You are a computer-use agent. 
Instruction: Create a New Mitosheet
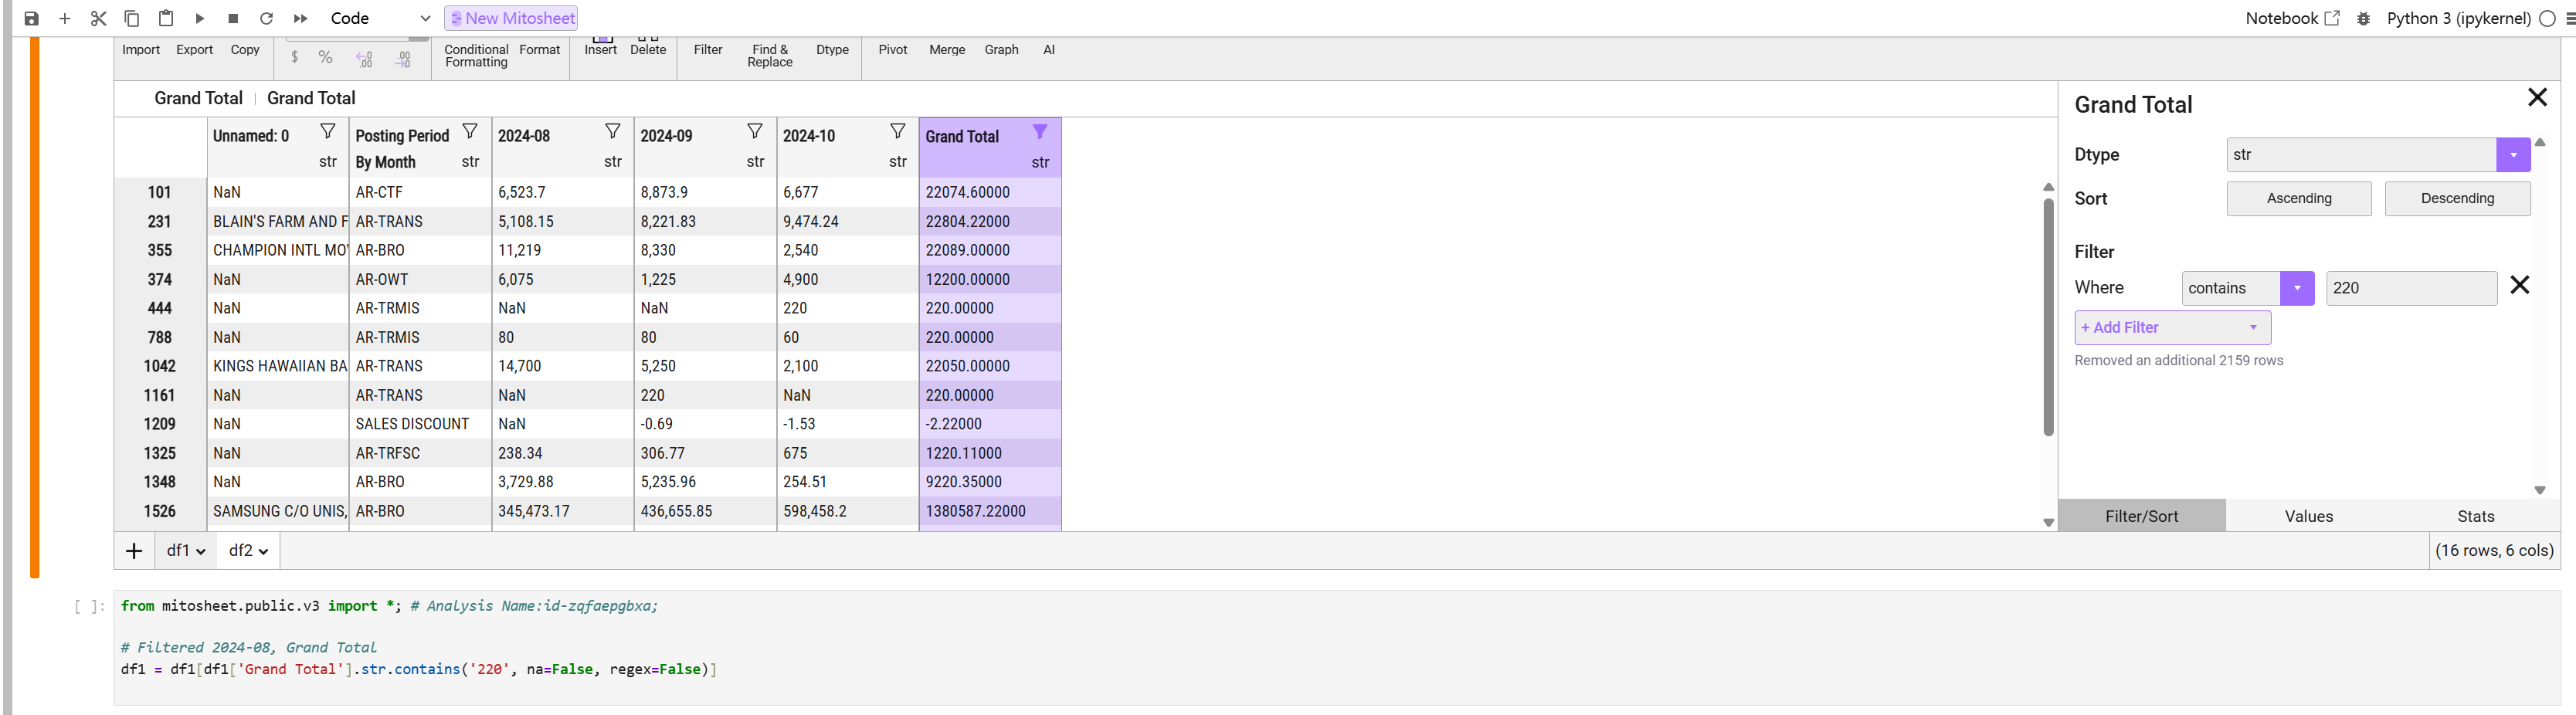click(511, 18)
